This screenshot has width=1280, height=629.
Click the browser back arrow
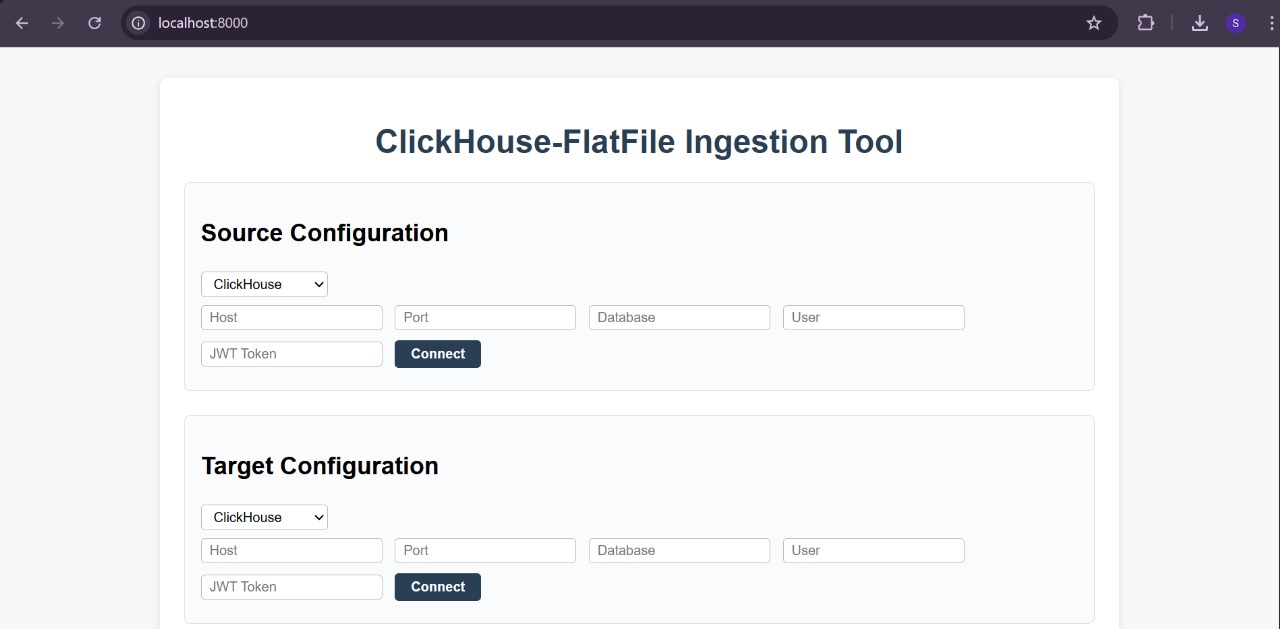(x=22, y=23)
